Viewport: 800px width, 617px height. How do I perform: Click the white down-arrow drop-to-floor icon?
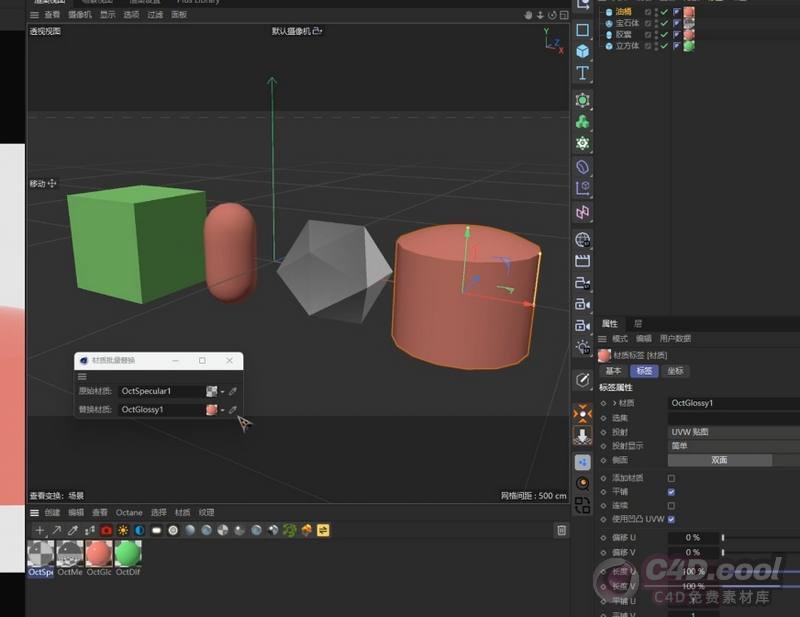point(582,435)
